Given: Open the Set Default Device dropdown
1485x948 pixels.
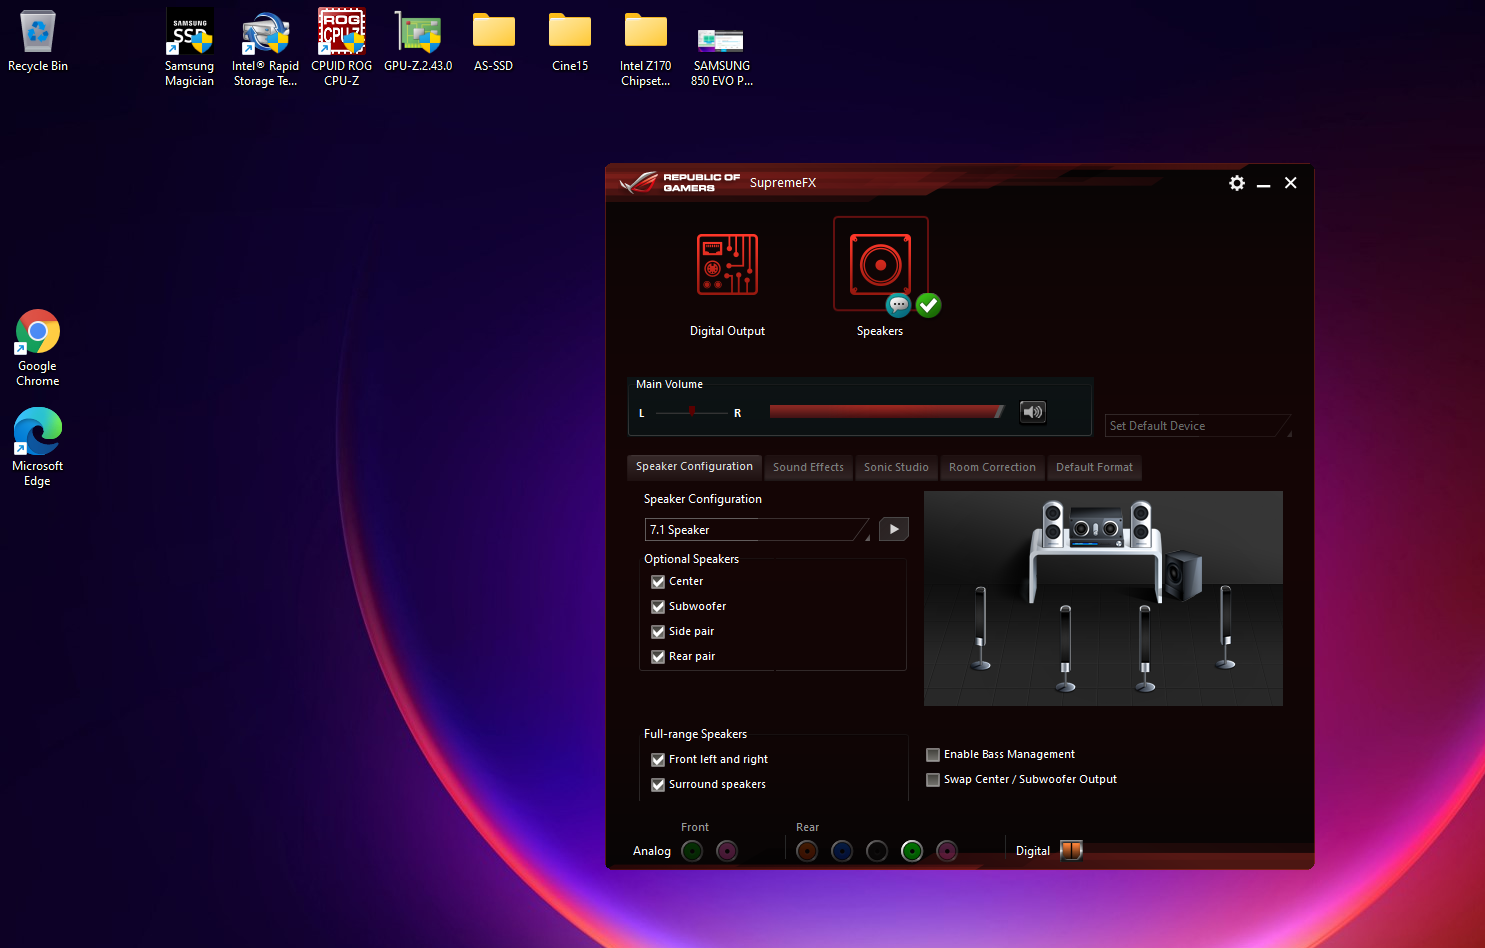Looking at the screenshot, I should (1198, 426).
